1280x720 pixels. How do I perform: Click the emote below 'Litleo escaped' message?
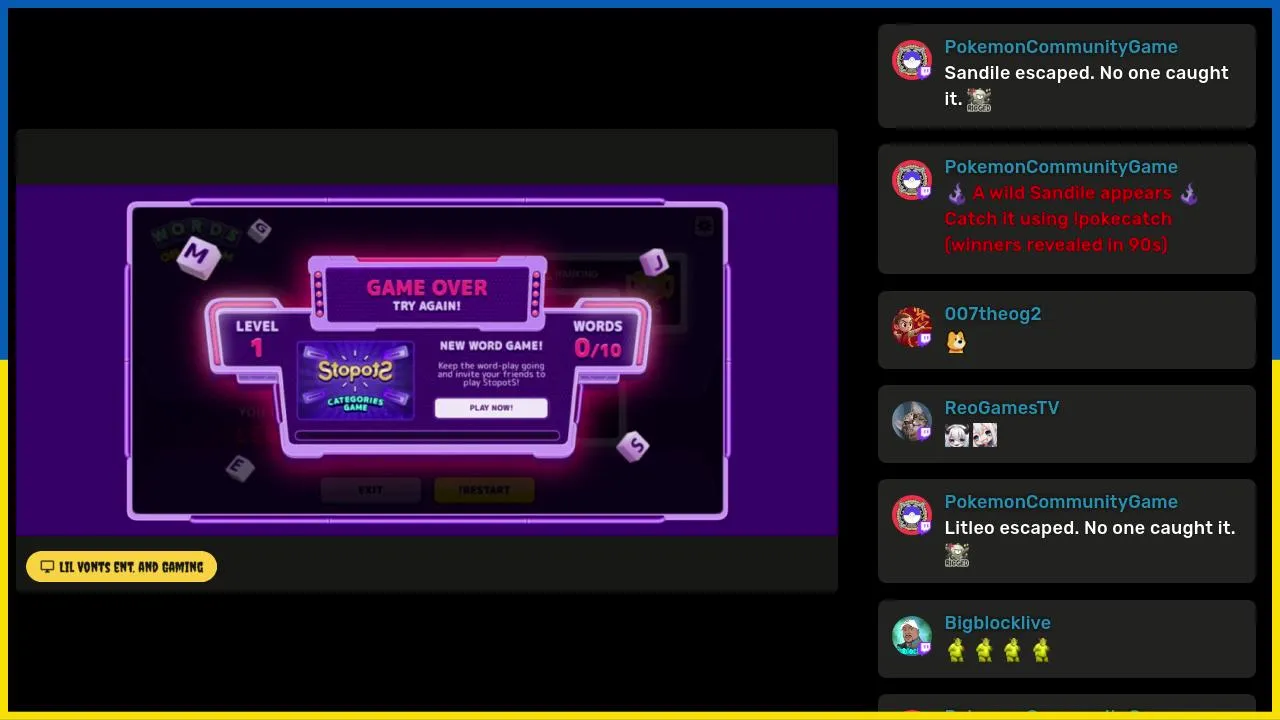coord(957,555)
